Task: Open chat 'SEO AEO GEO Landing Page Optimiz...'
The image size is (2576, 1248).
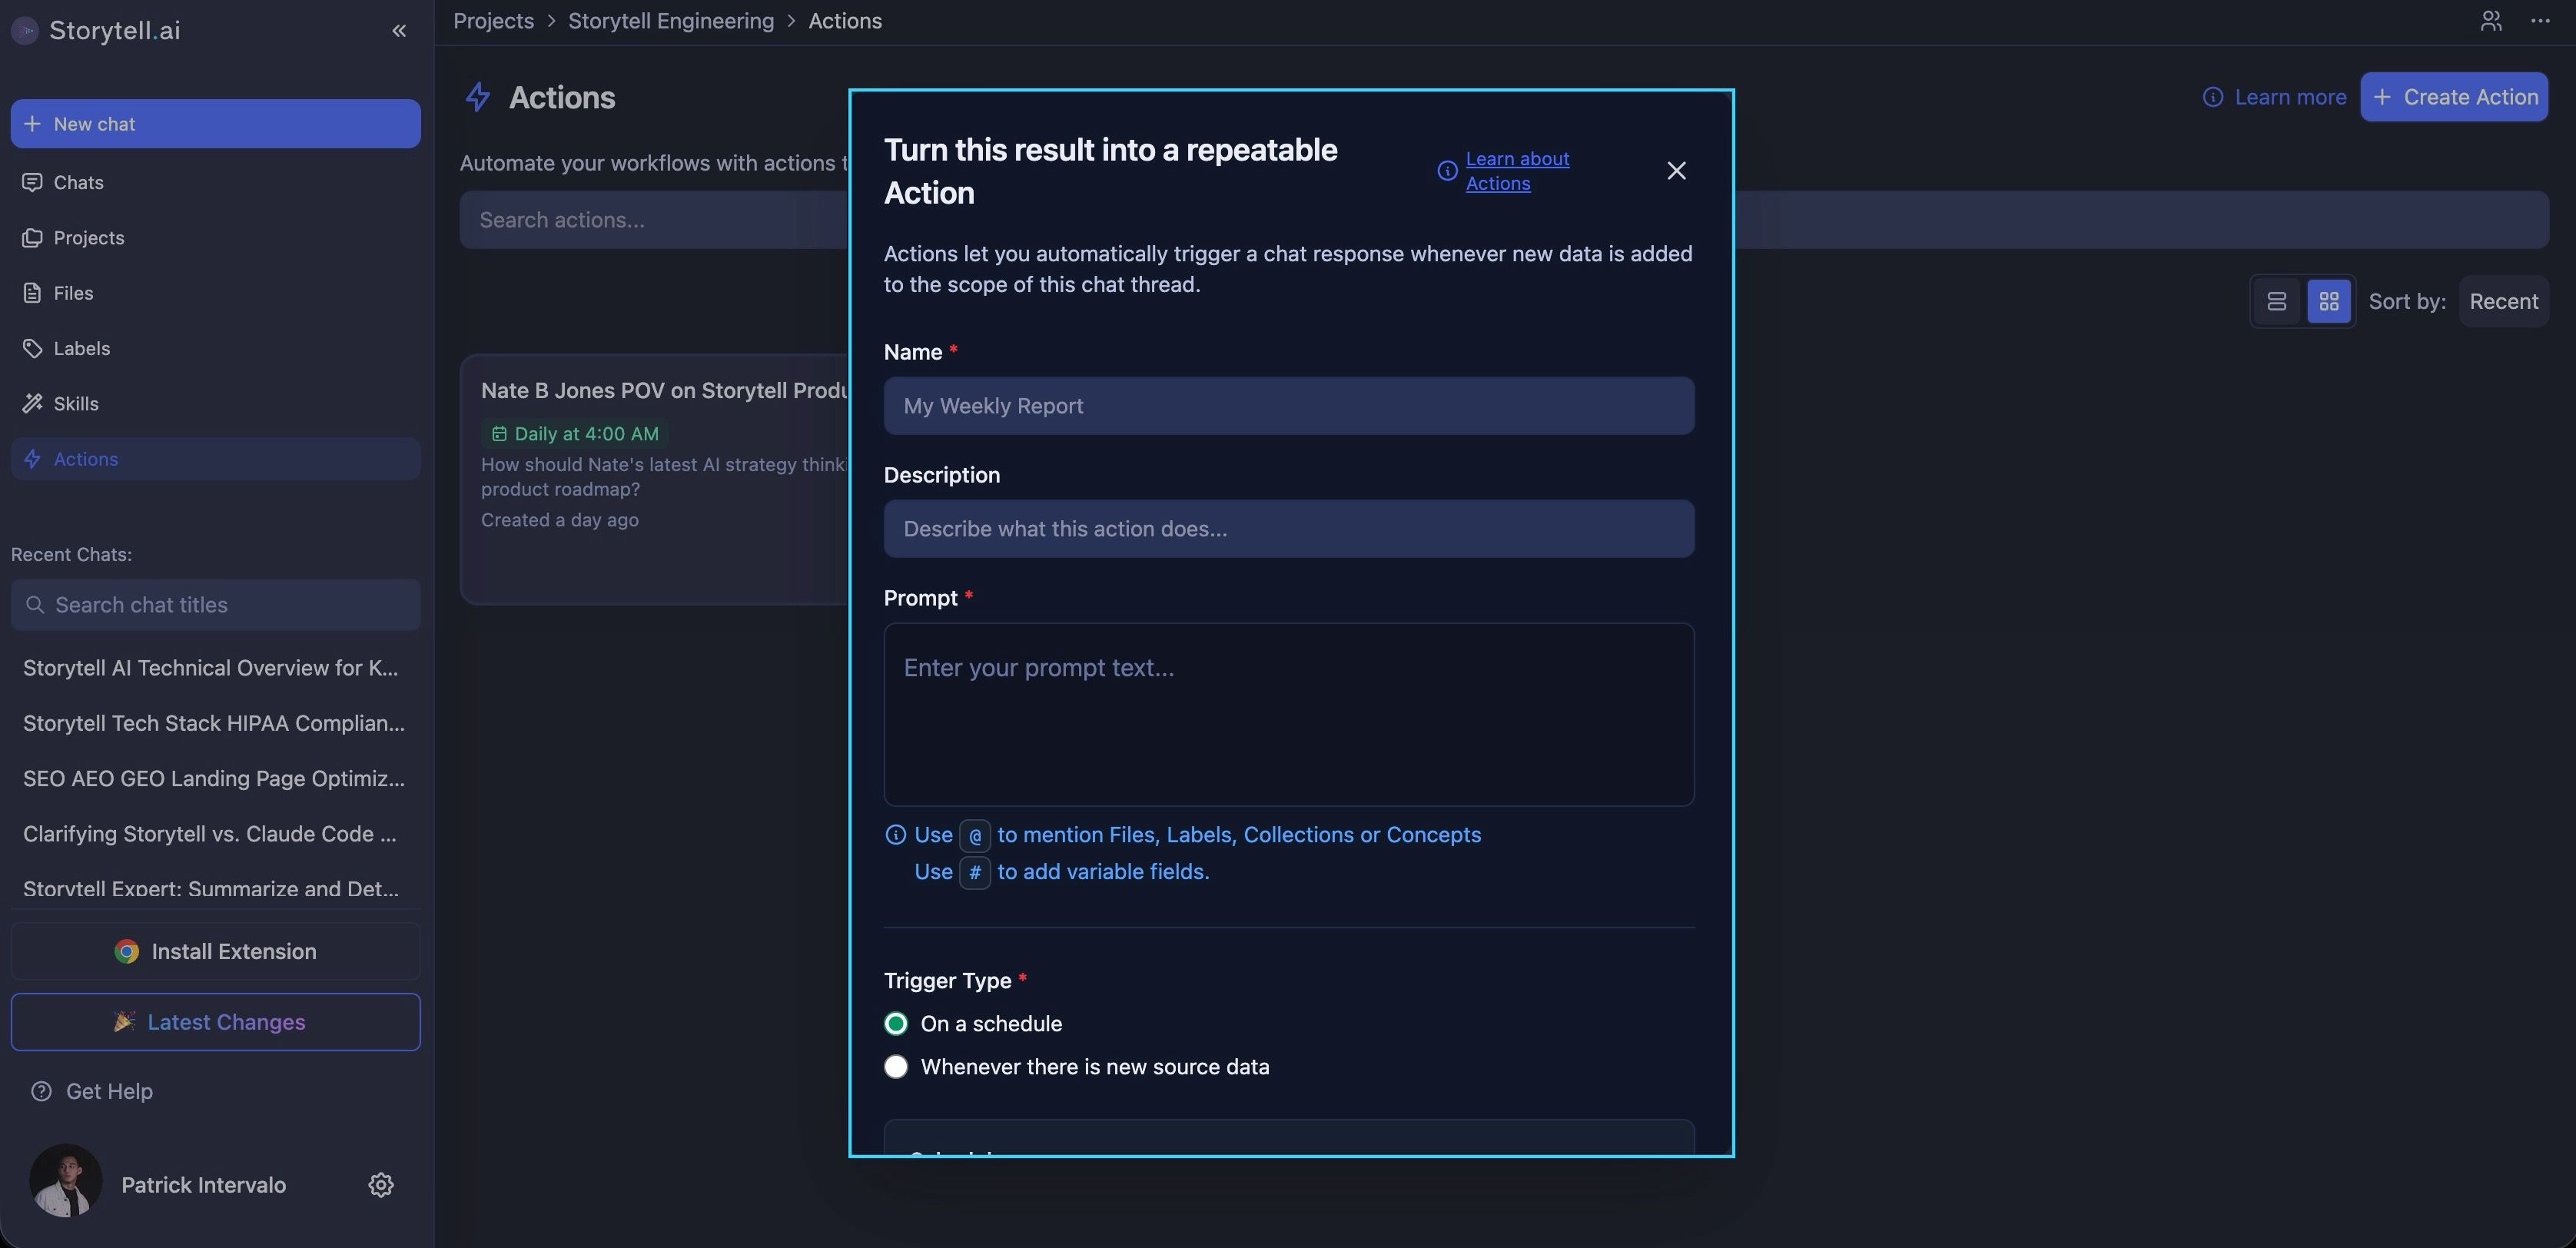Action: pyautogui.click(x=214, y=778)
